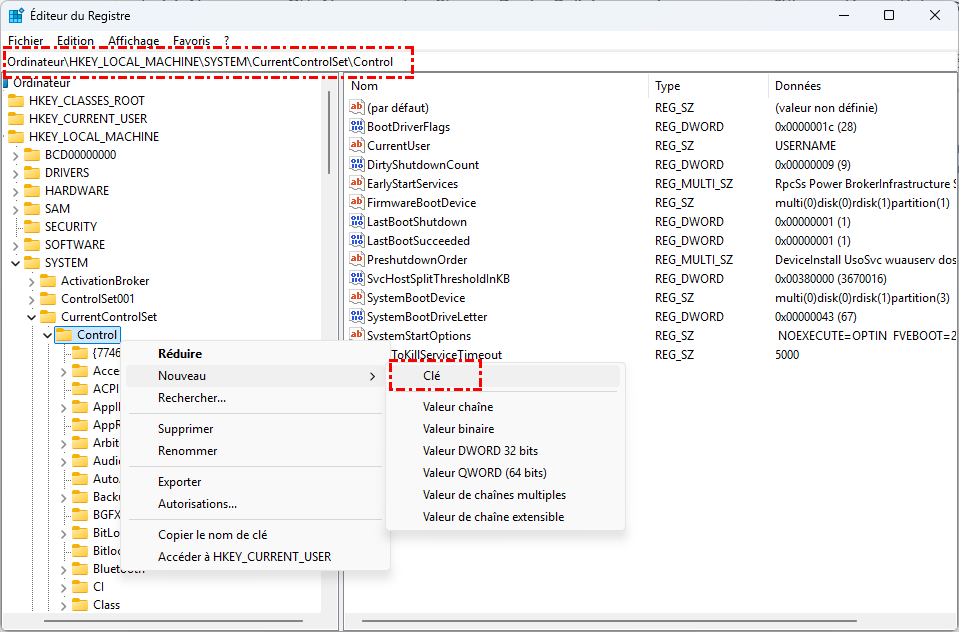Collapse the SYSTEM key

point(15,263)
